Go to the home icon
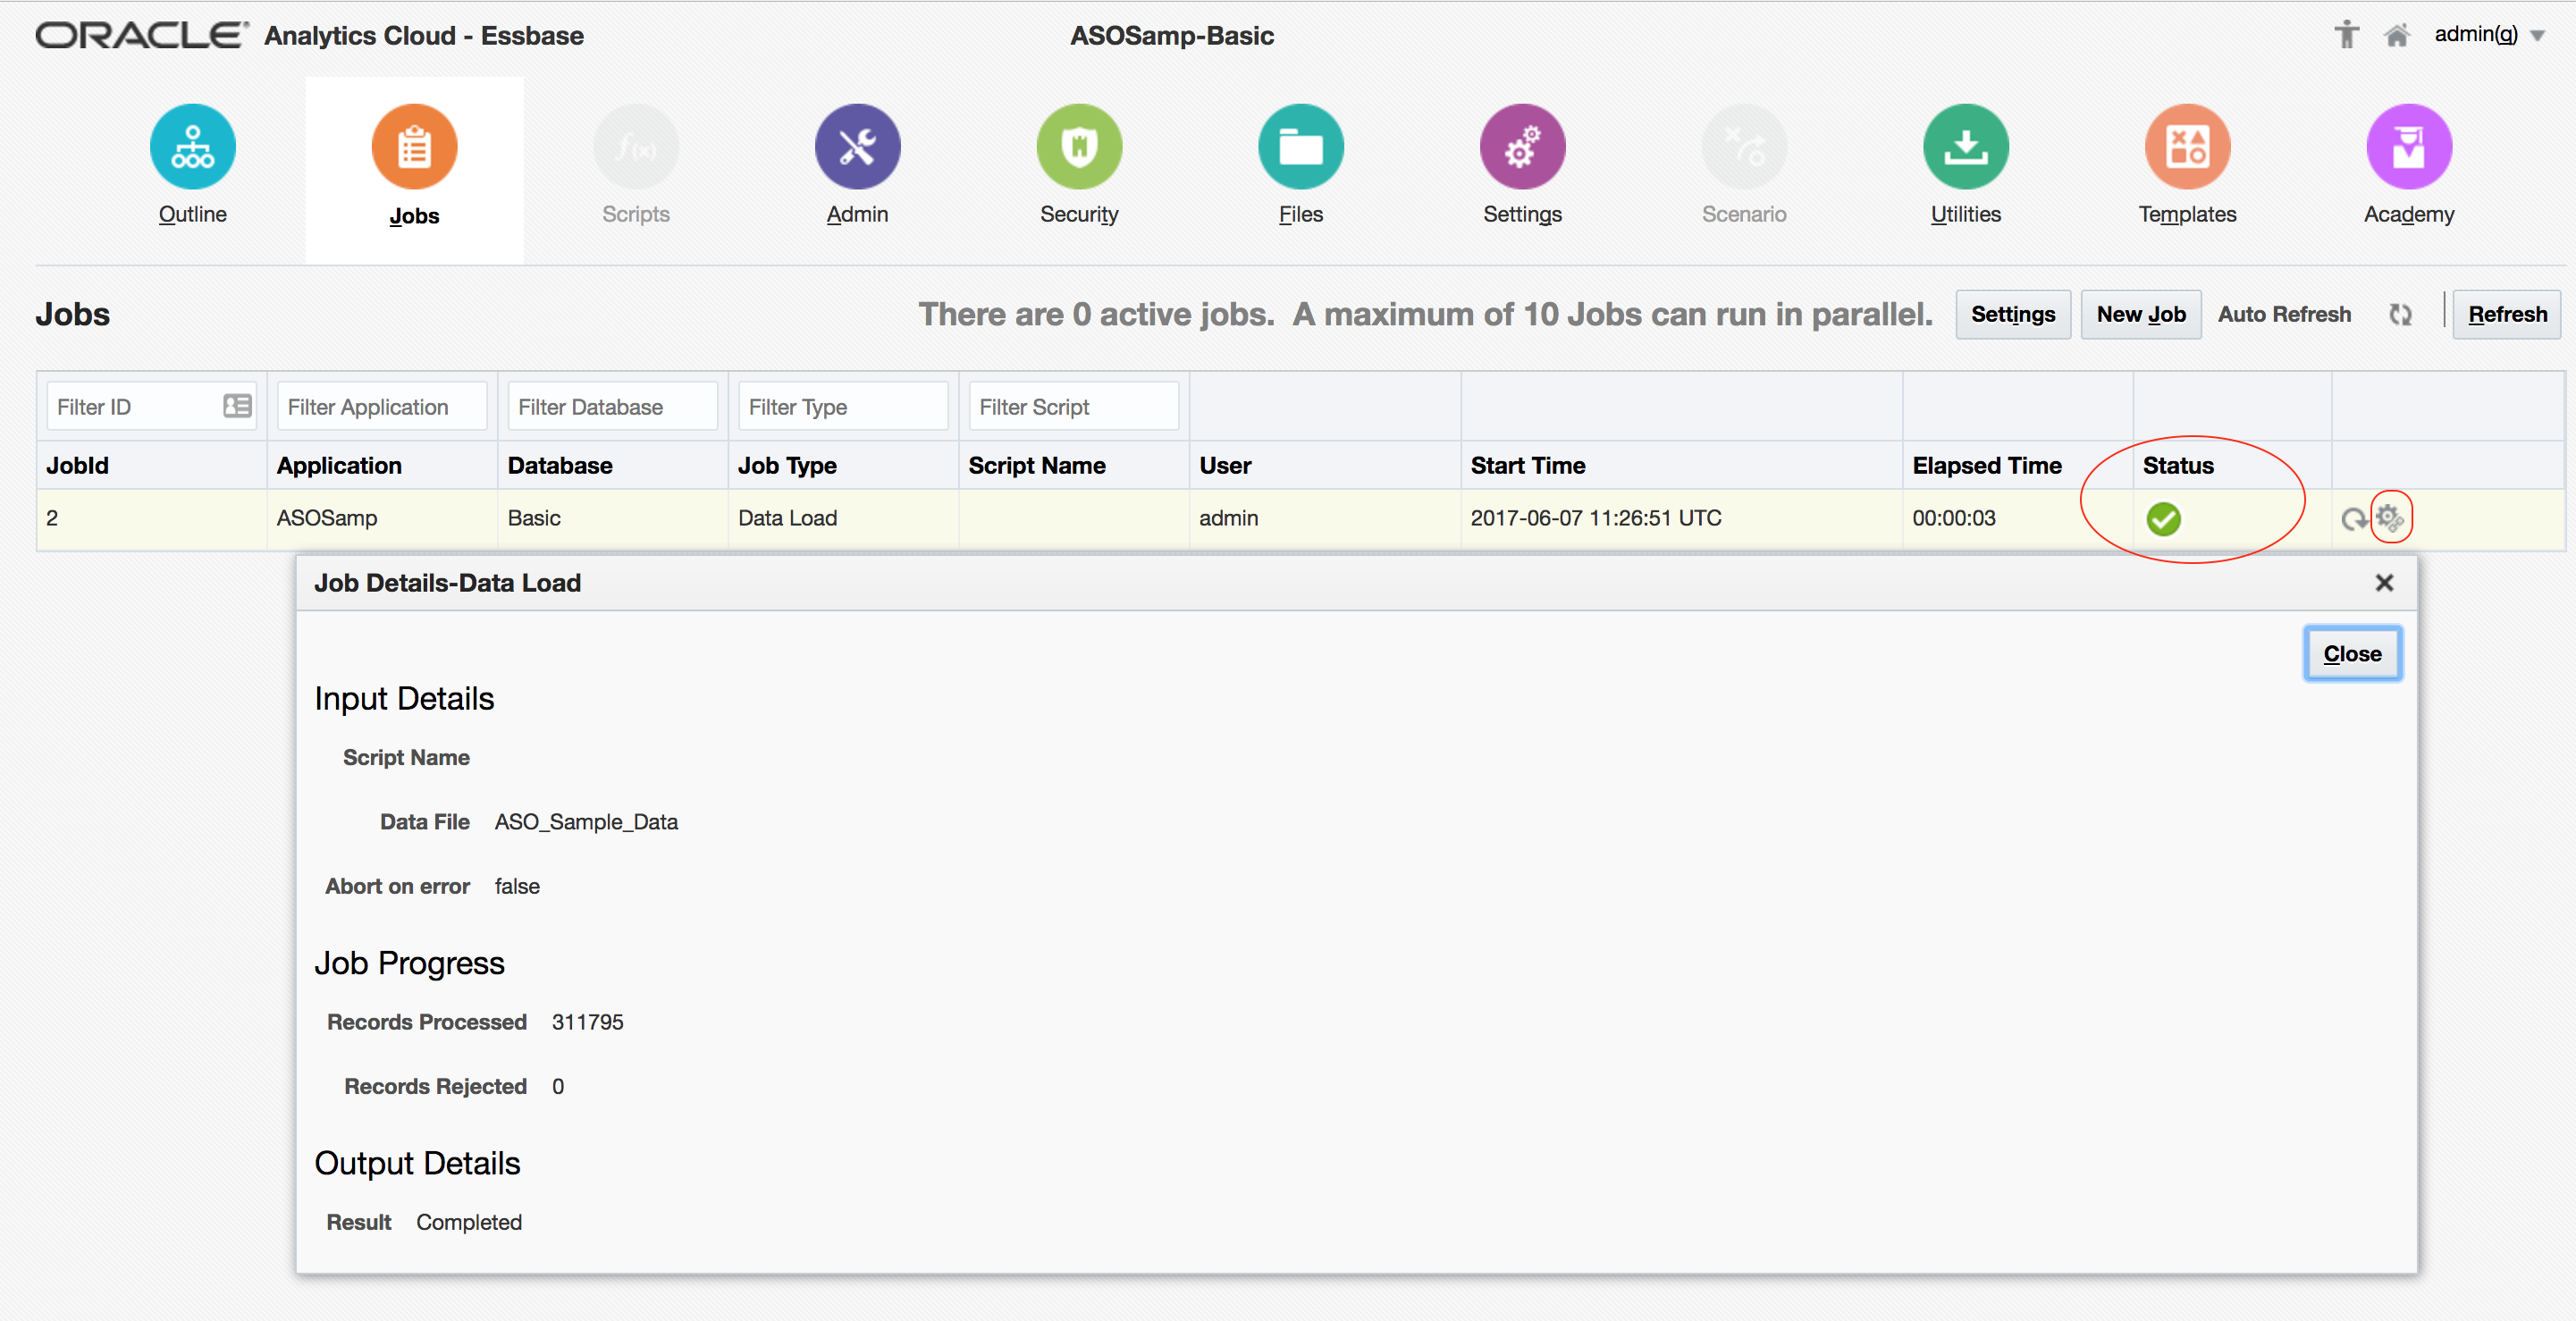The width and height of the screenshot is (2576, 1321). (x=2396, y=36)
